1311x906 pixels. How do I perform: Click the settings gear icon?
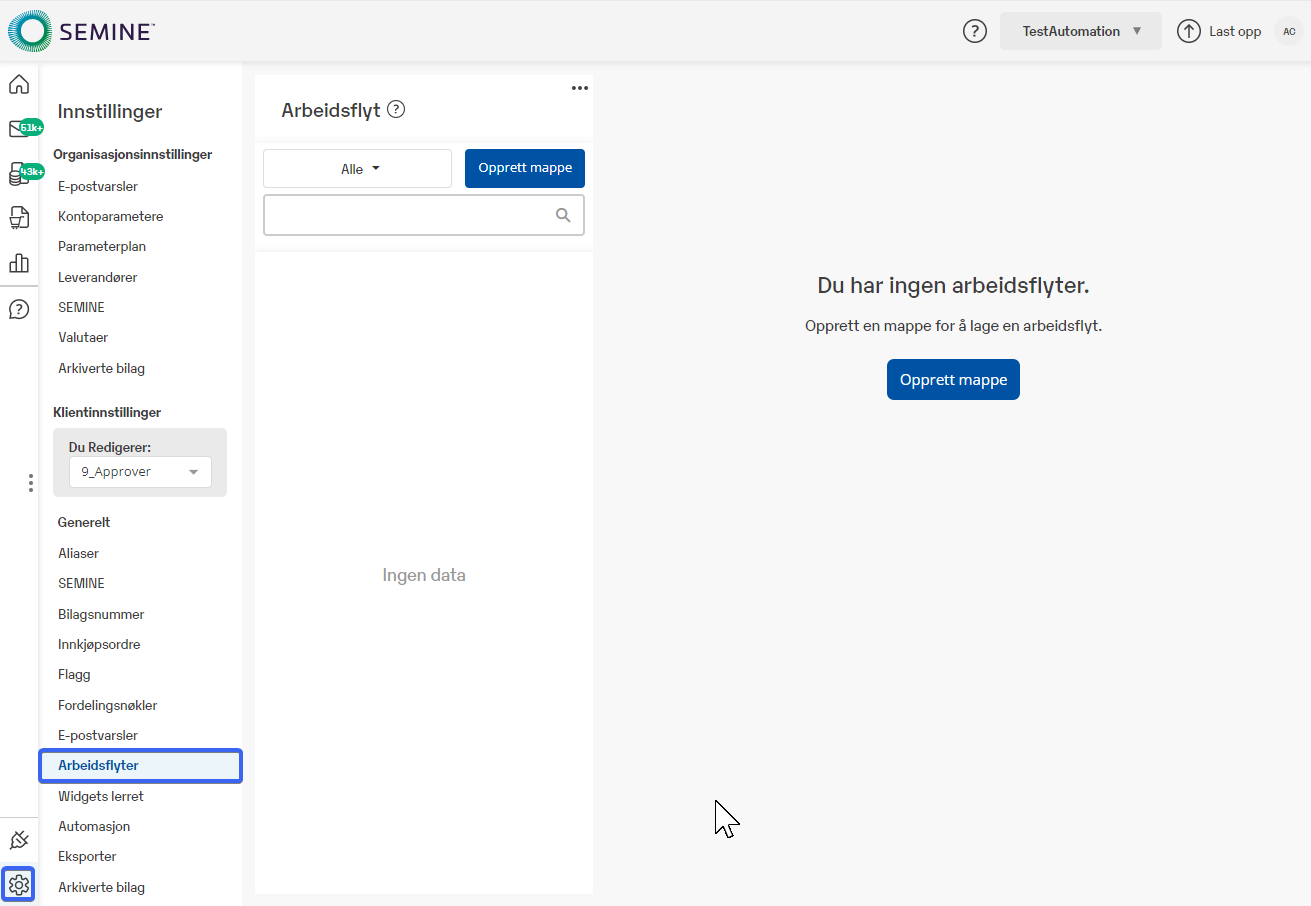tap(19, 884)
